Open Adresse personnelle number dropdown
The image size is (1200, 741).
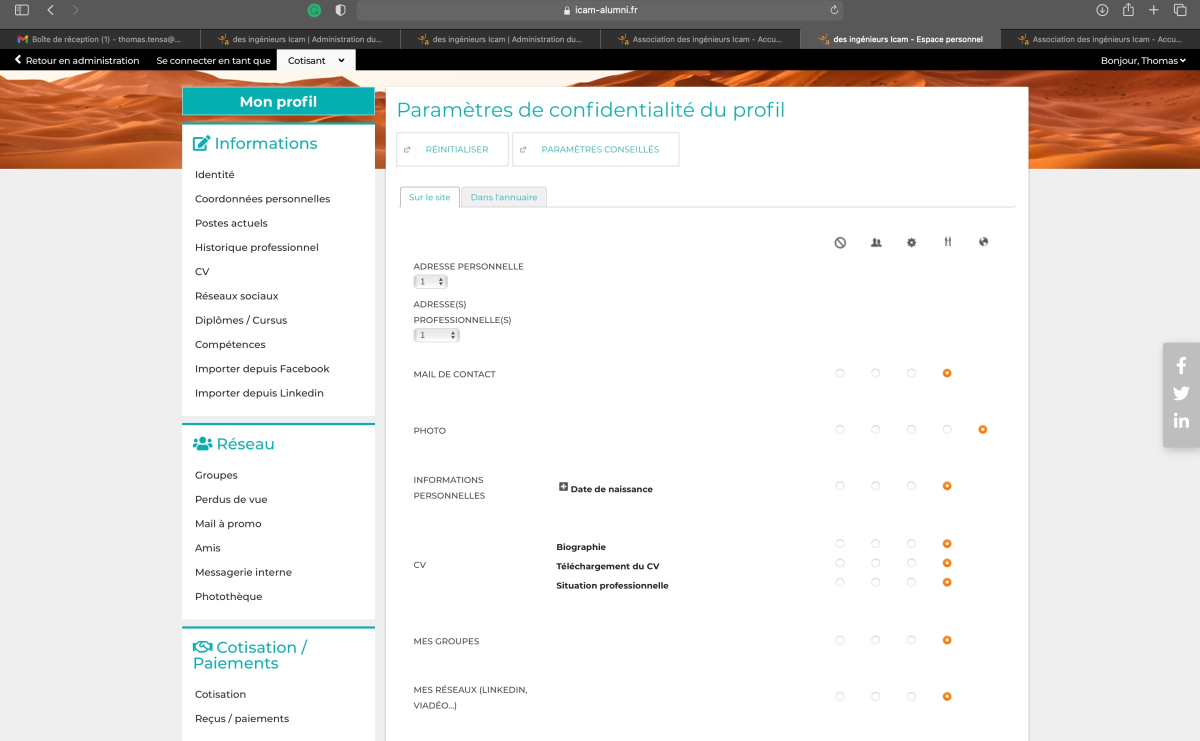pyautogui.click(x=432, y=282)
